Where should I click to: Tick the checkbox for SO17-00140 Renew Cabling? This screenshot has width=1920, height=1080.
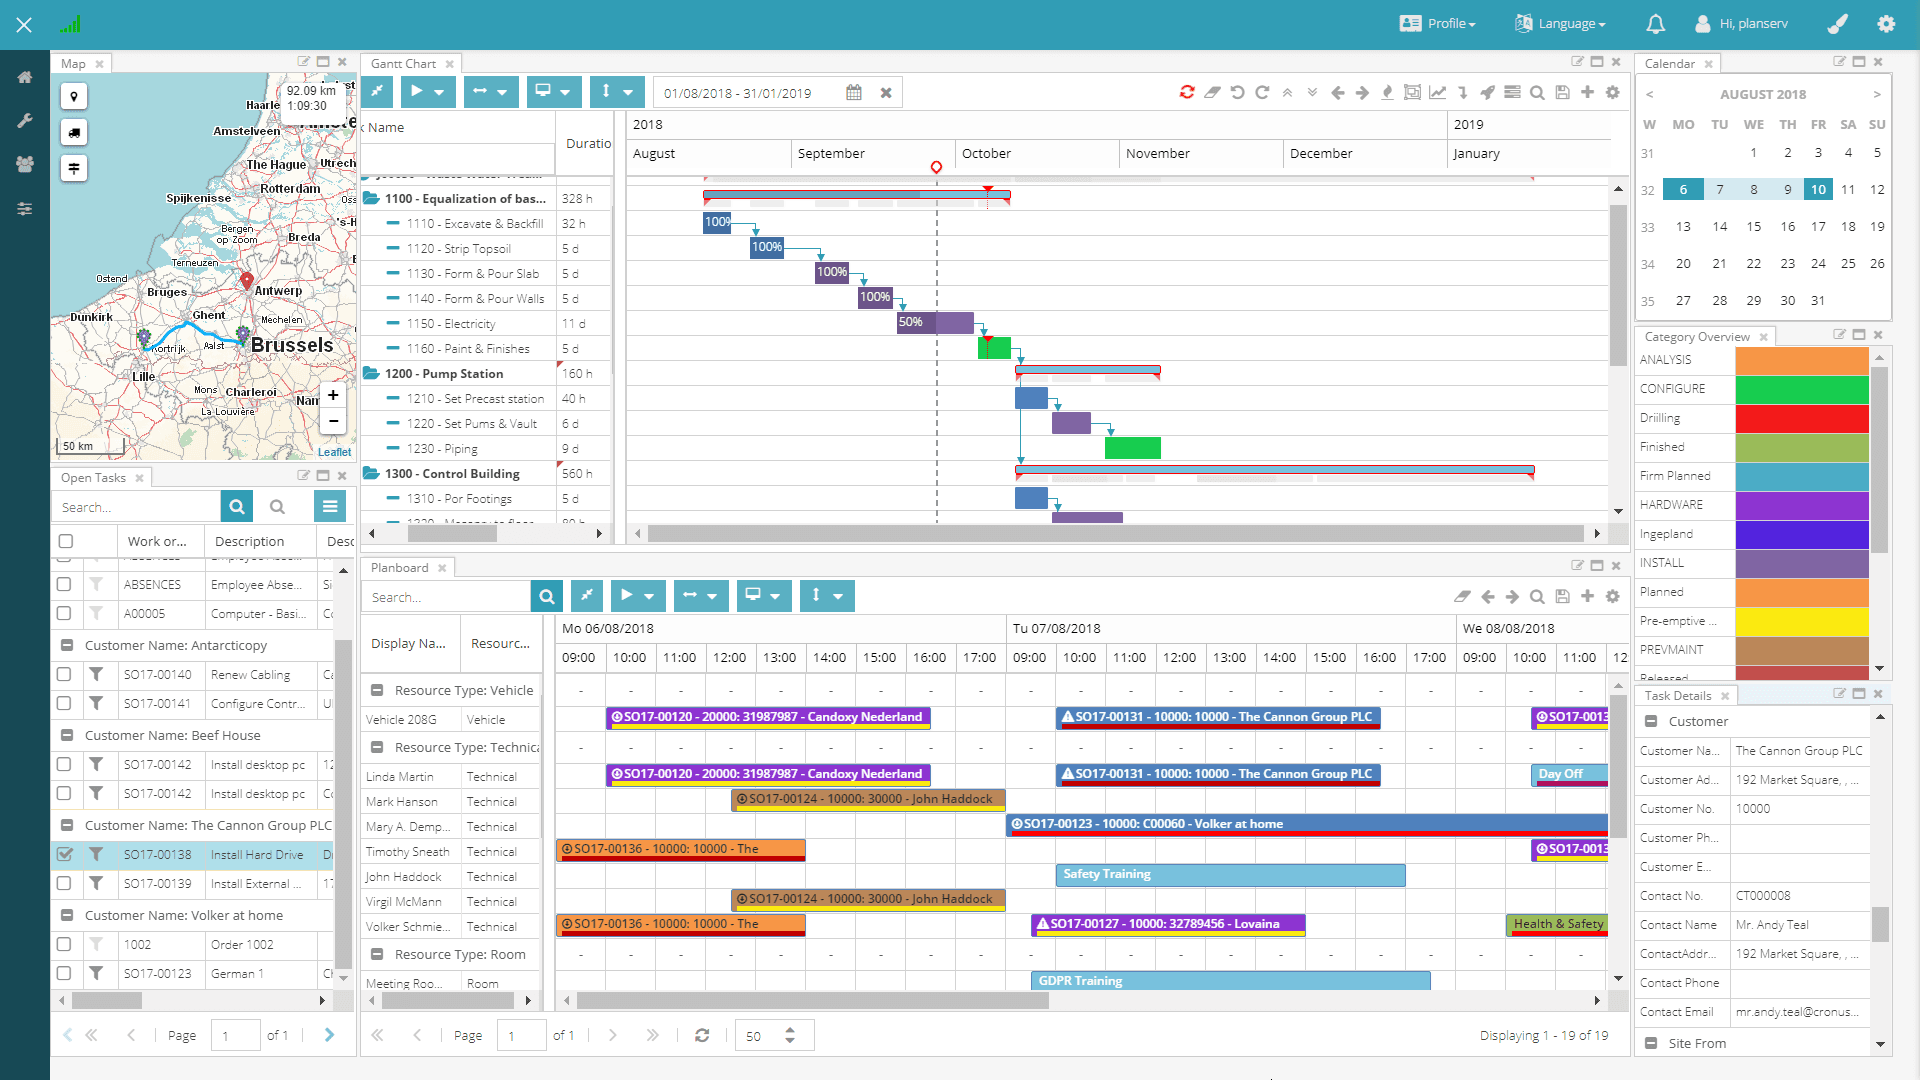[65, 674]
